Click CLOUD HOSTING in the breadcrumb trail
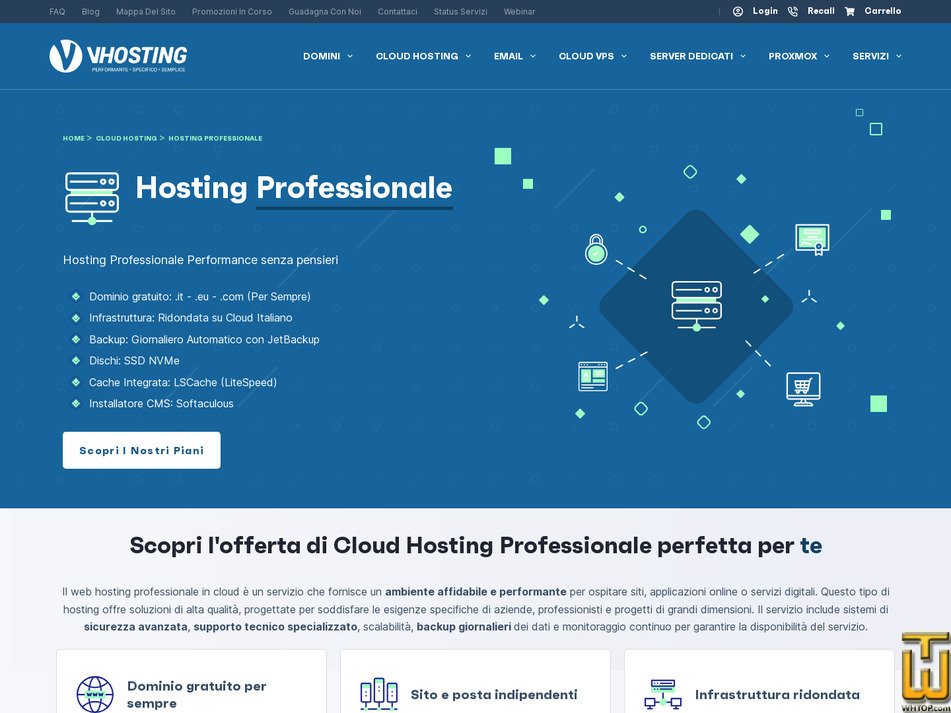The image size is (951, 713). click(126, 138)
